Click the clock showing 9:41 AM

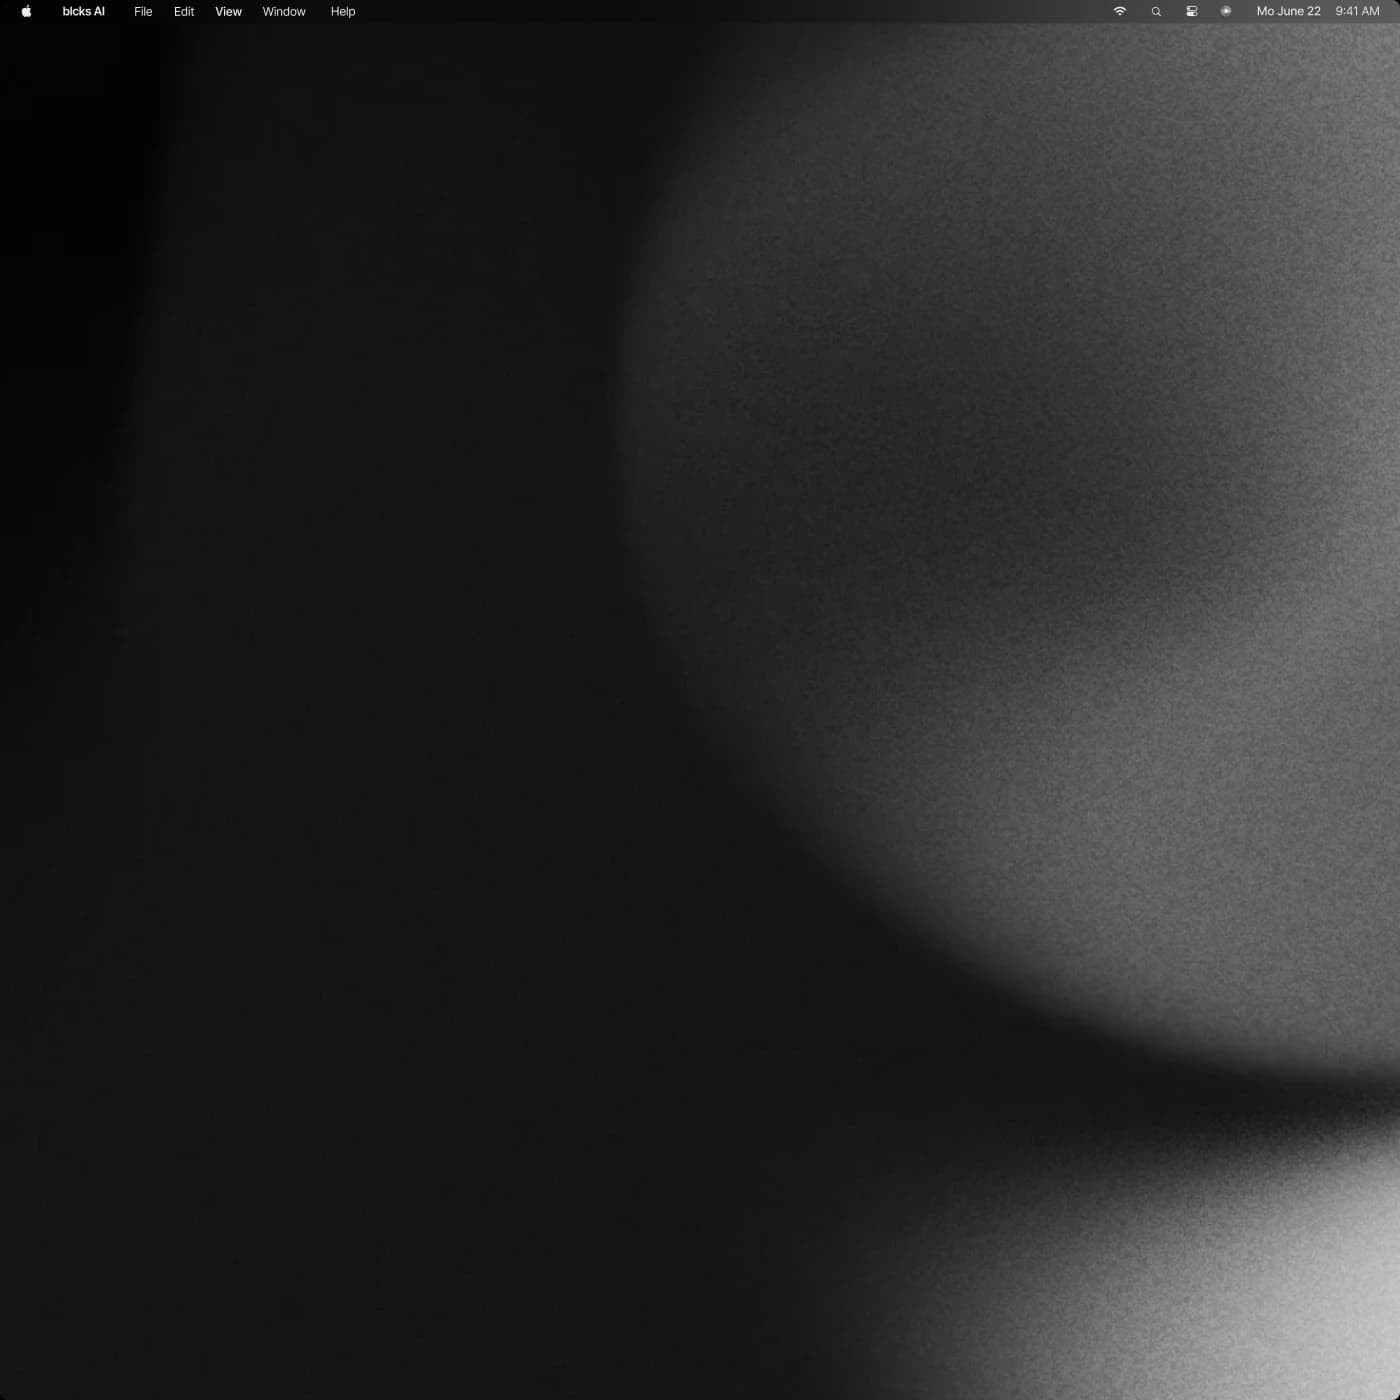click(1356, 11)
